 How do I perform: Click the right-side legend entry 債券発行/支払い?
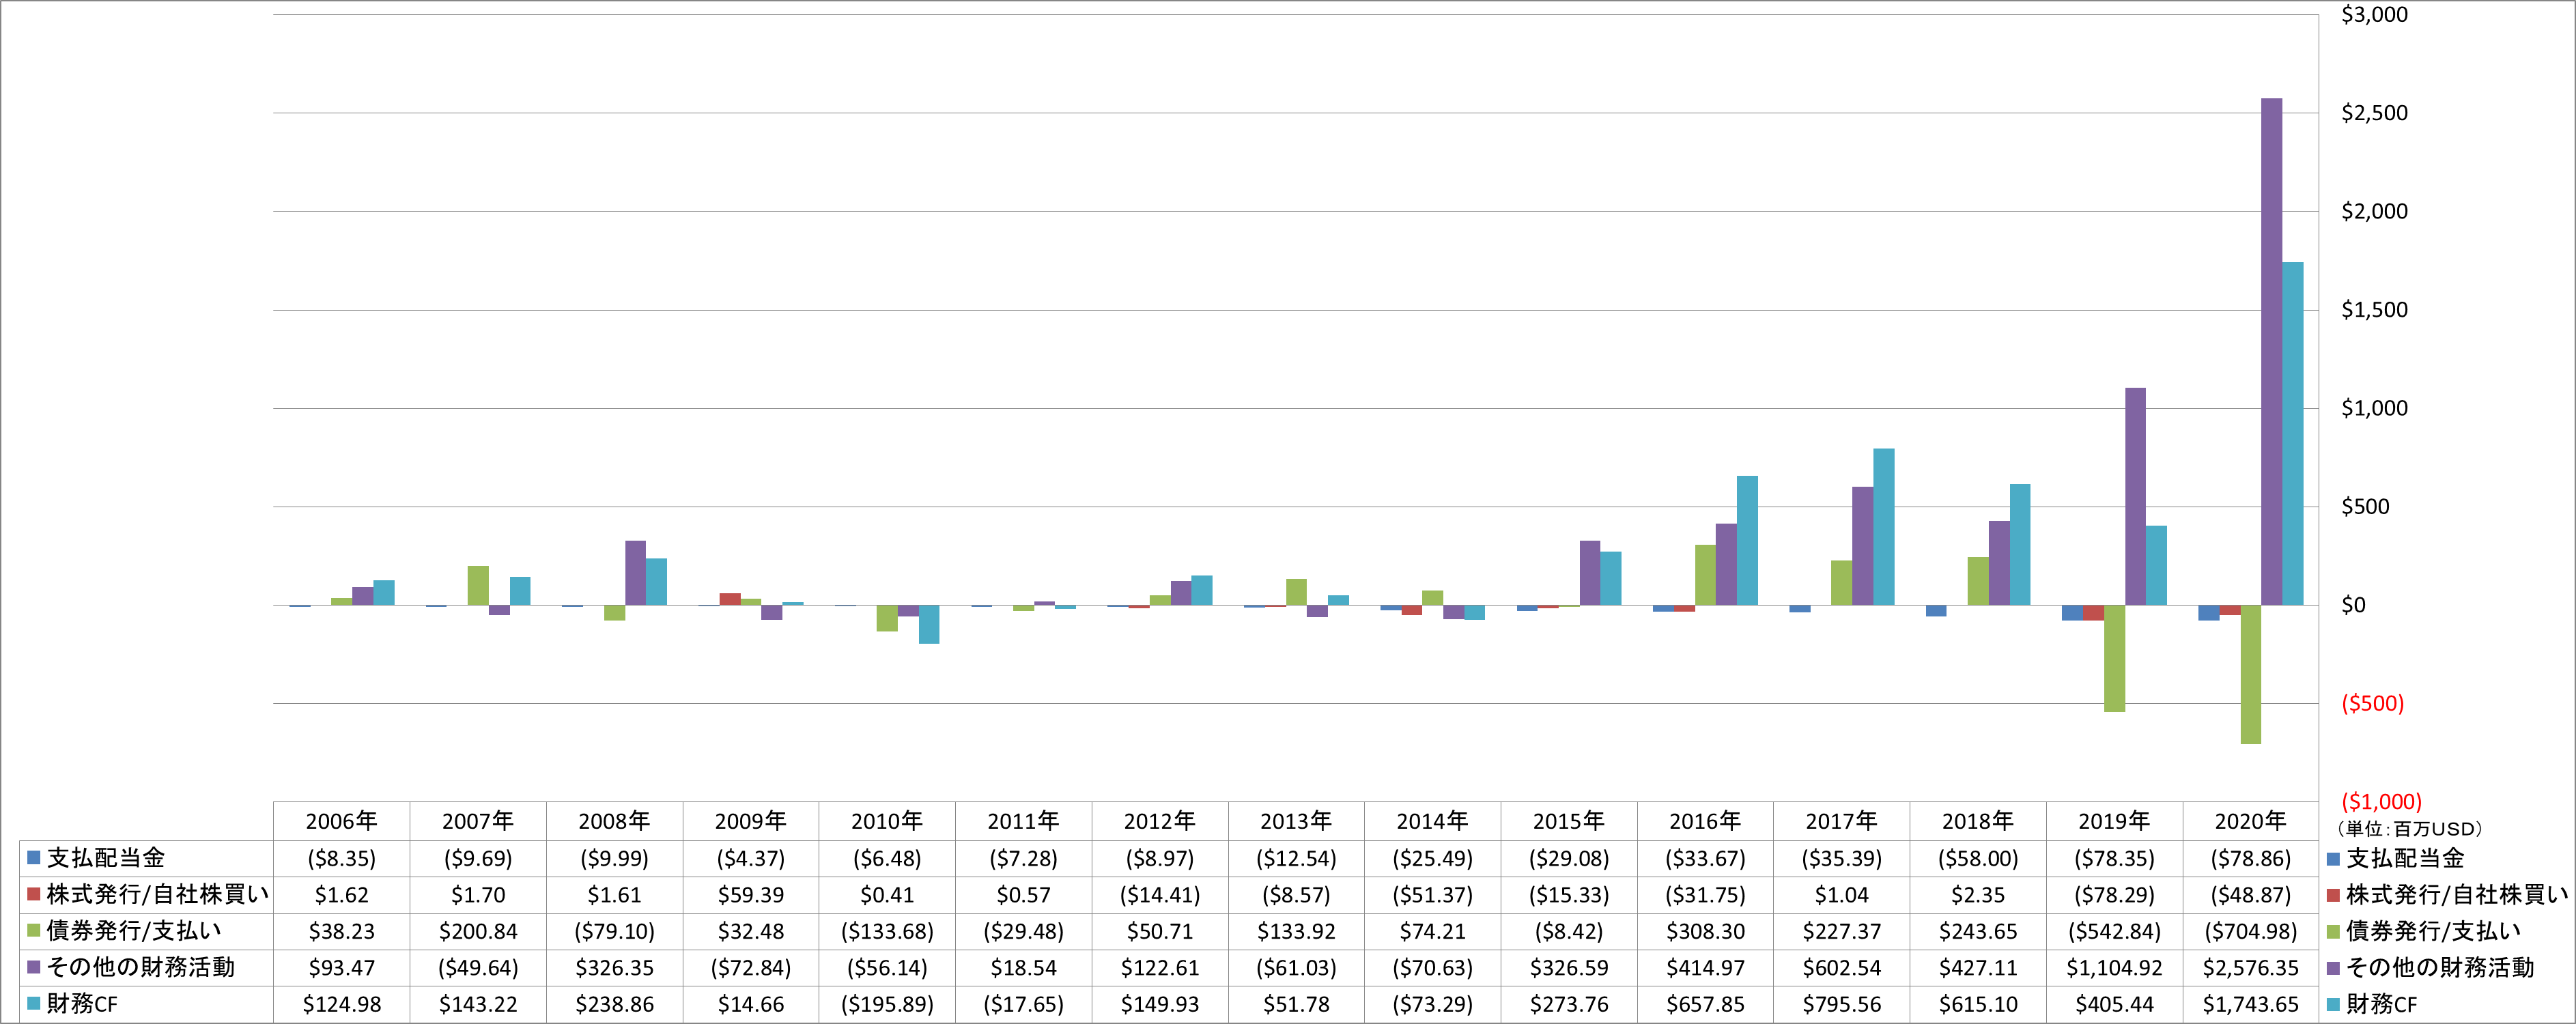(2424, 931)
